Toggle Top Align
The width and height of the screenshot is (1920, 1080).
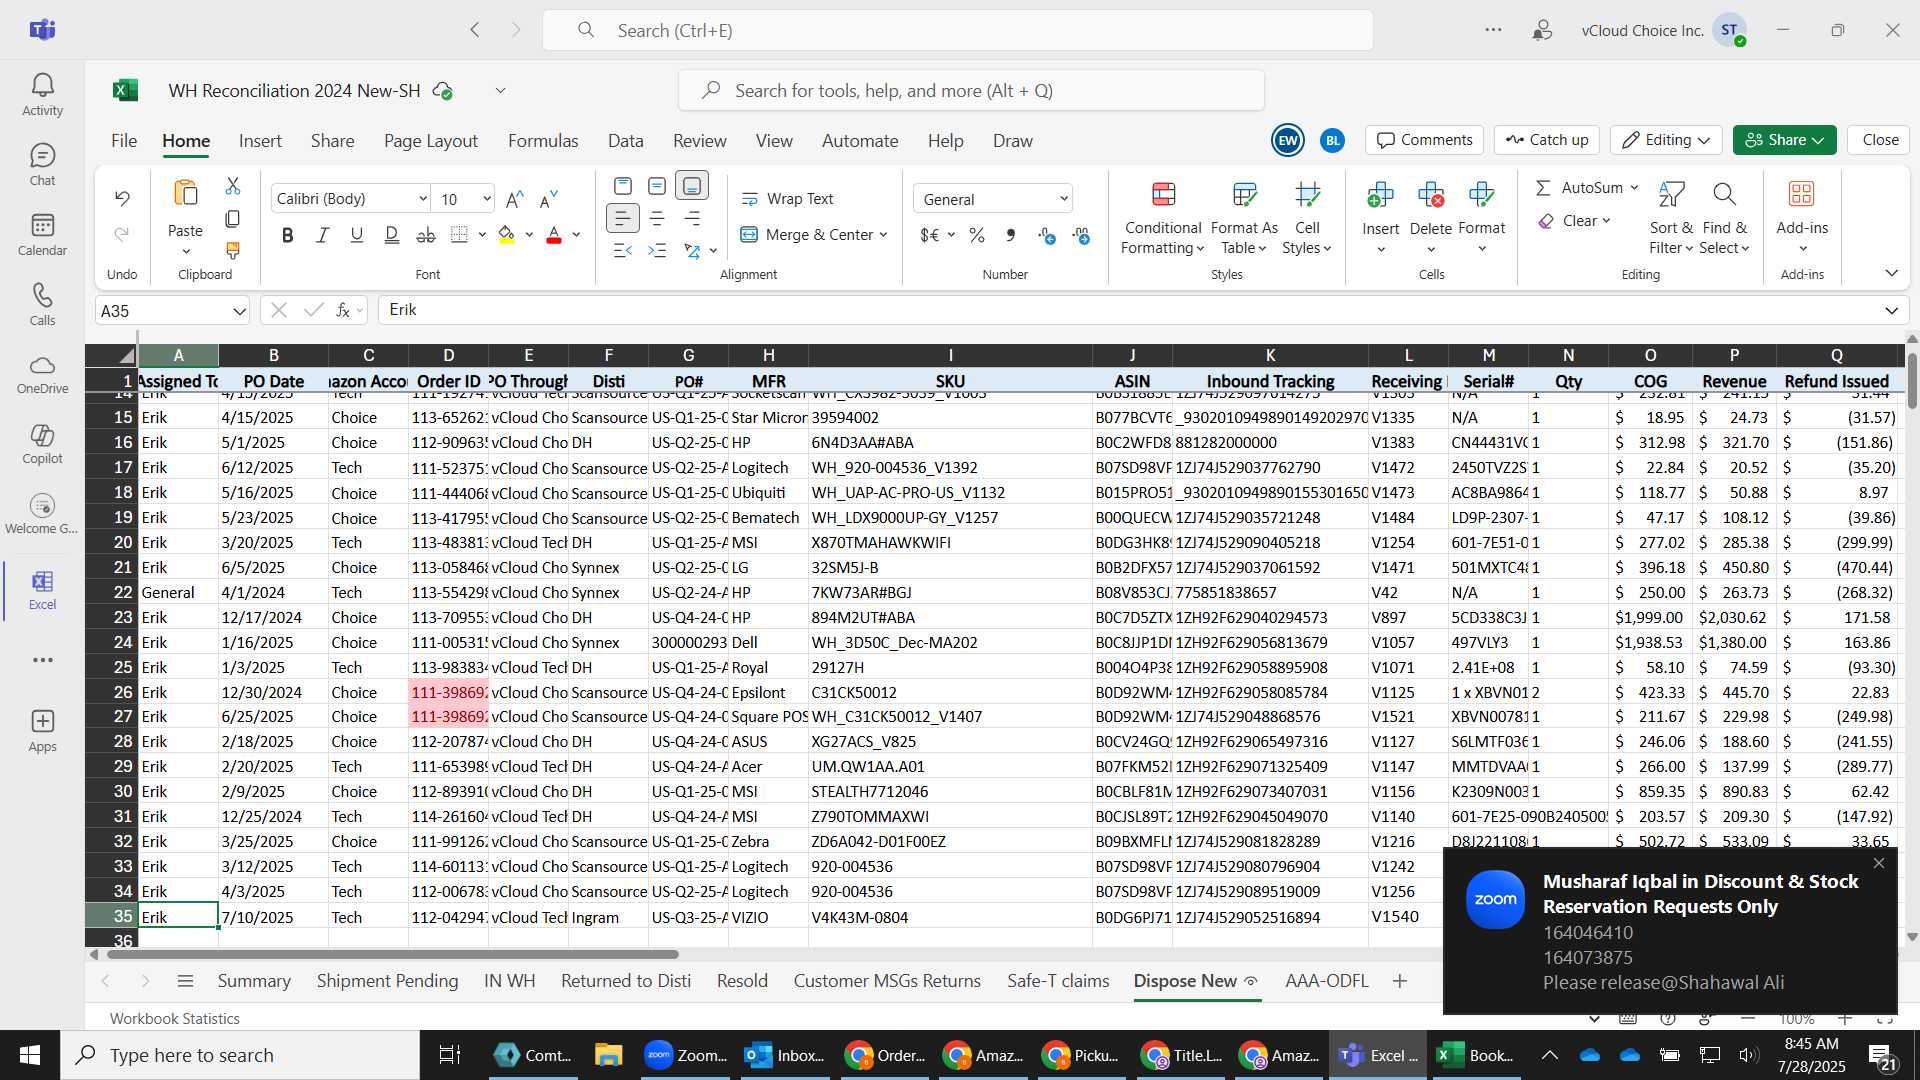coord(622,186)
